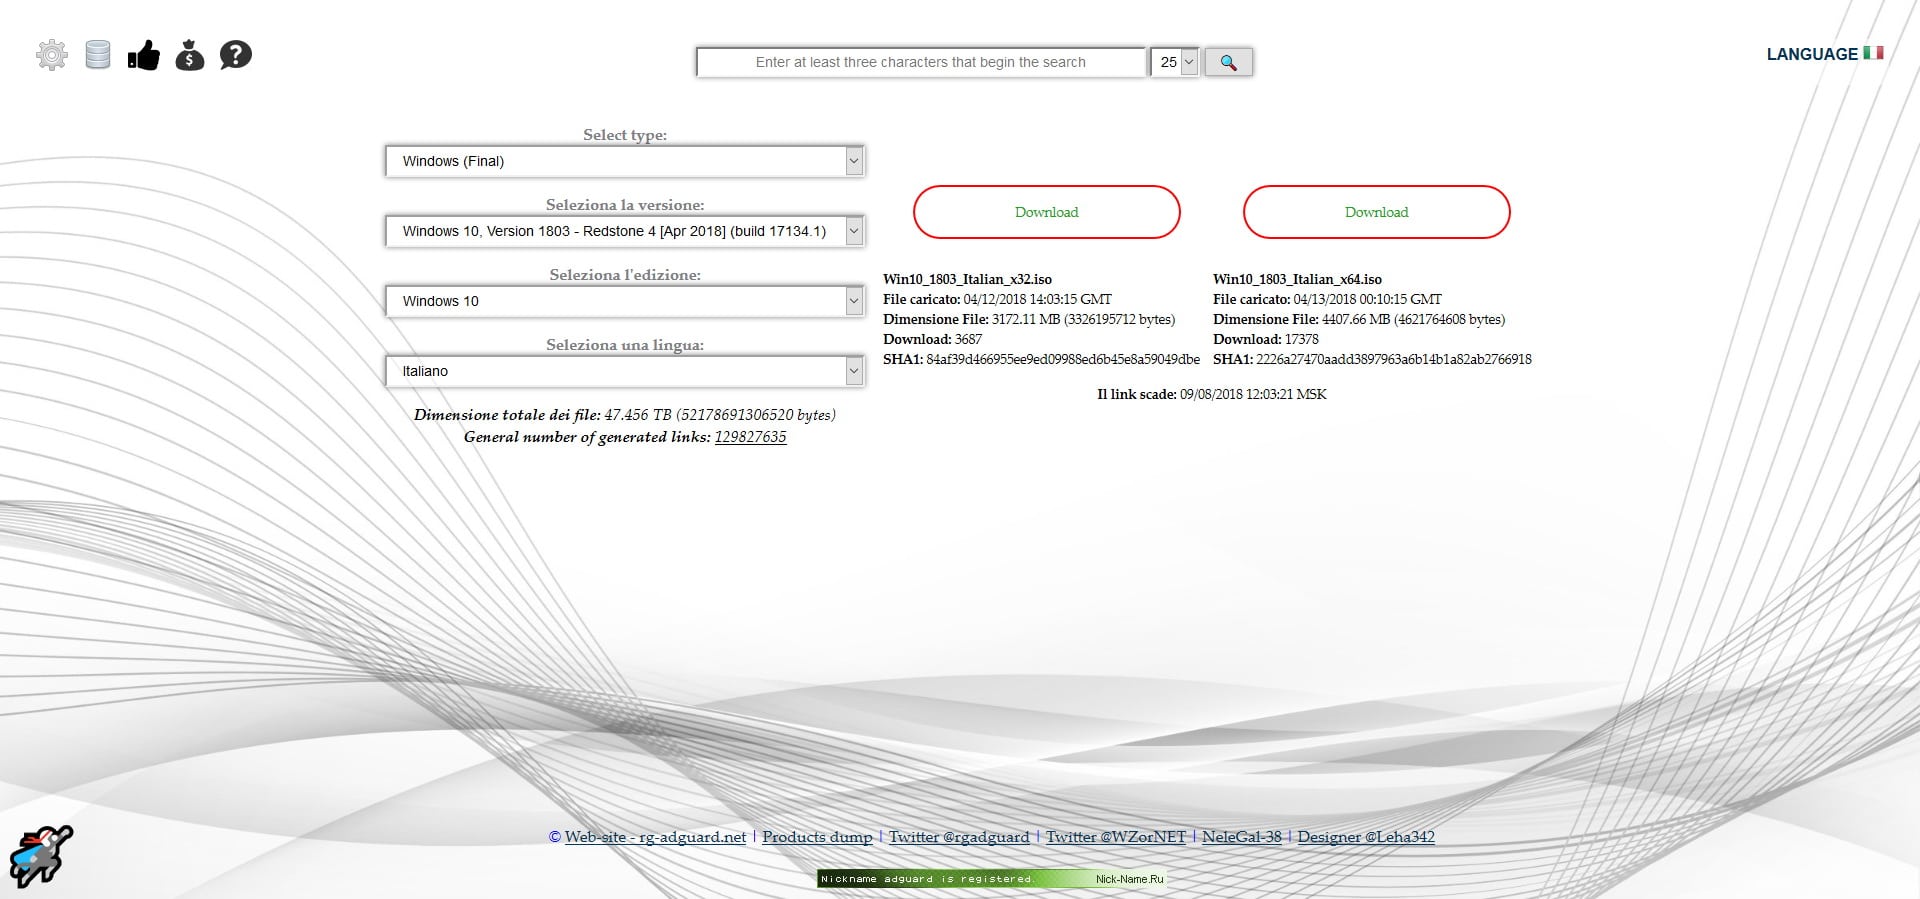Open the money bag donate icon
This screenshot has height=899, width=1920.
point(190,55)
